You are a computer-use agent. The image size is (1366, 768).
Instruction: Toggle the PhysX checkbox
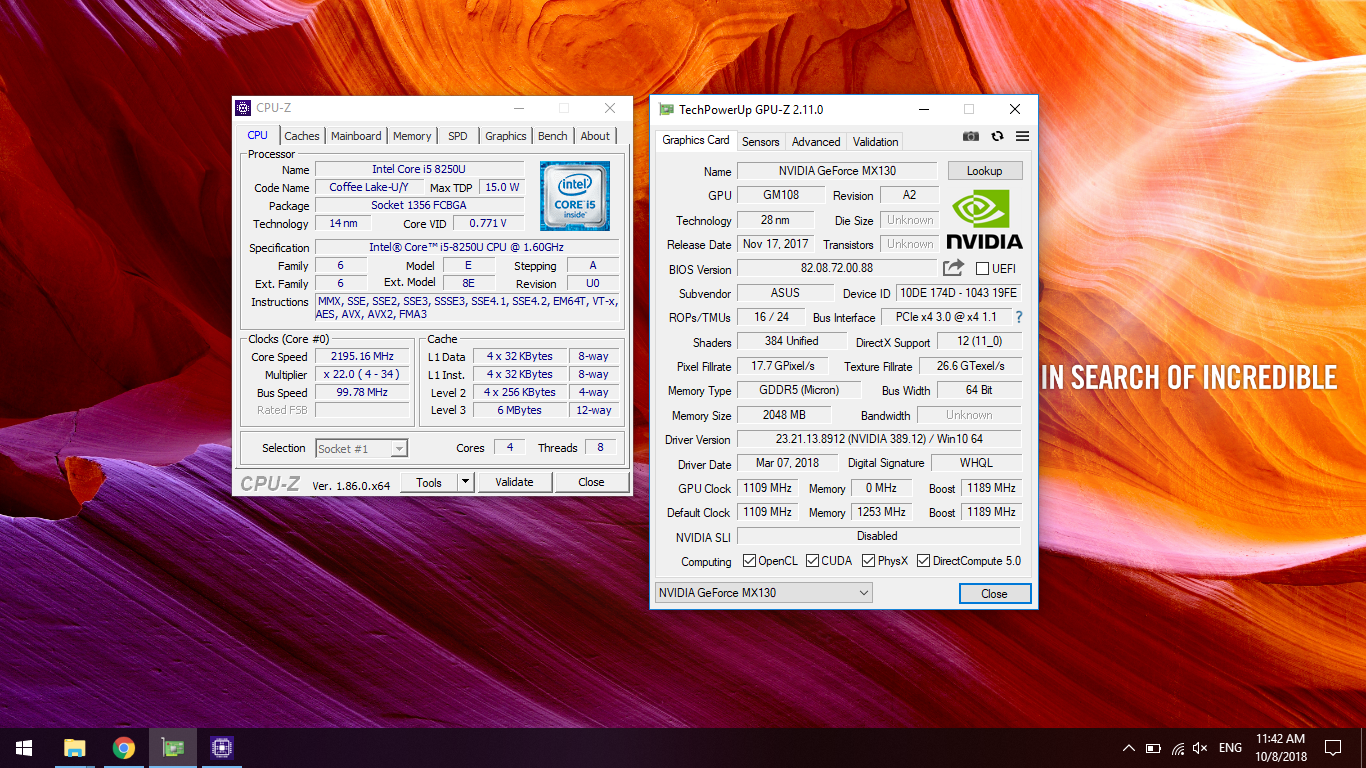click(x=868, y=561)
